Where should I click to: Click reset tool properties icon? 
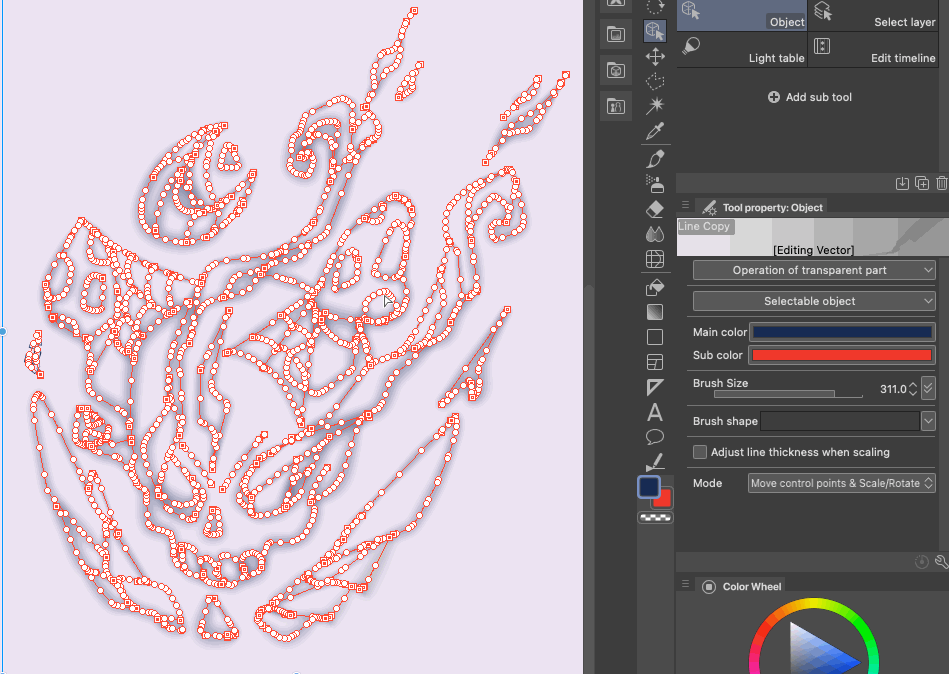coord(921,562)
